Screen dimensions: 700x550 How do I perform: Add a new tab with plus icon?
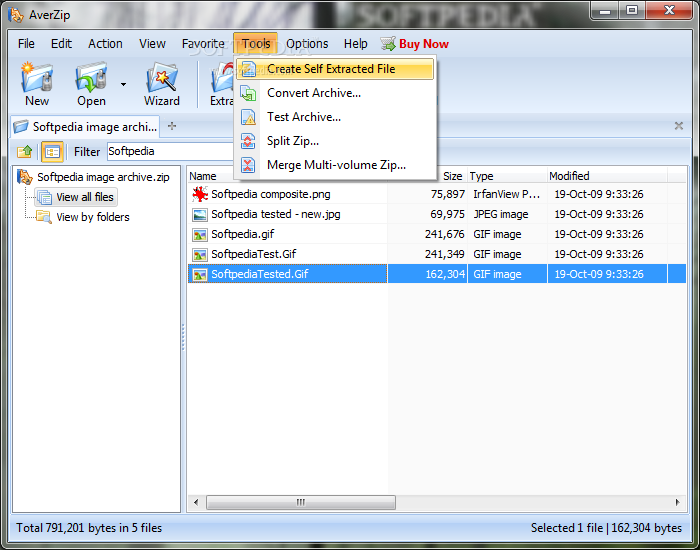tap(172, 126)
